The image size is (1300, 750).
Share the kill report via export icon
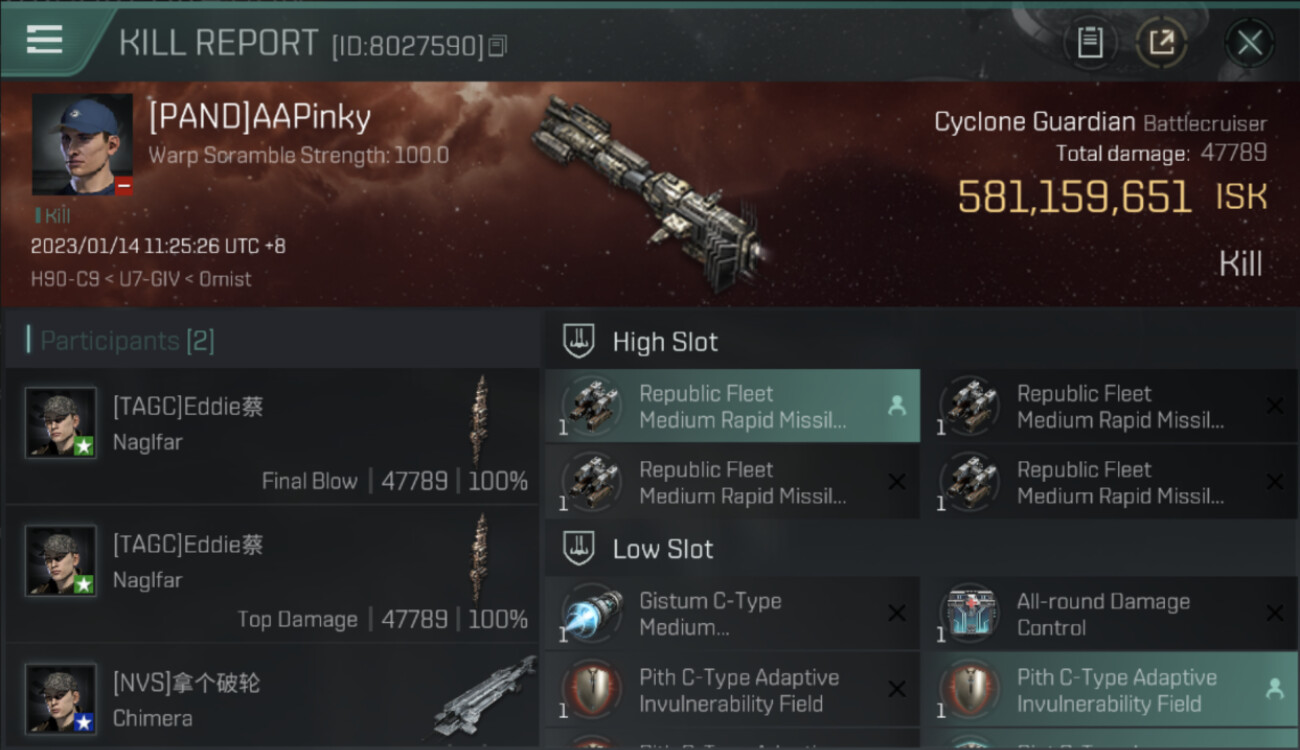pos(1162,42)
